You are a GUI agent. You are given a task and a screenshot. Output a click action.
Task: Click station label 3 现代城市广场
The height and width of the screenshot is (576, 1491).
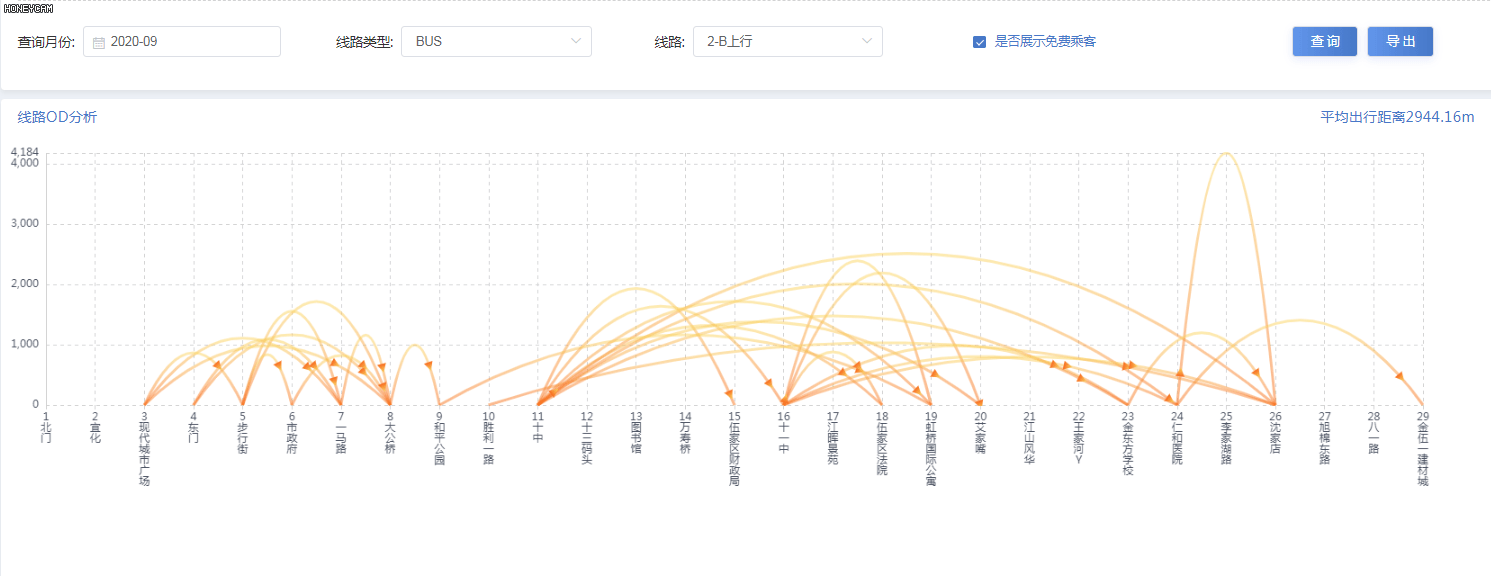click(x=144, y=448)
